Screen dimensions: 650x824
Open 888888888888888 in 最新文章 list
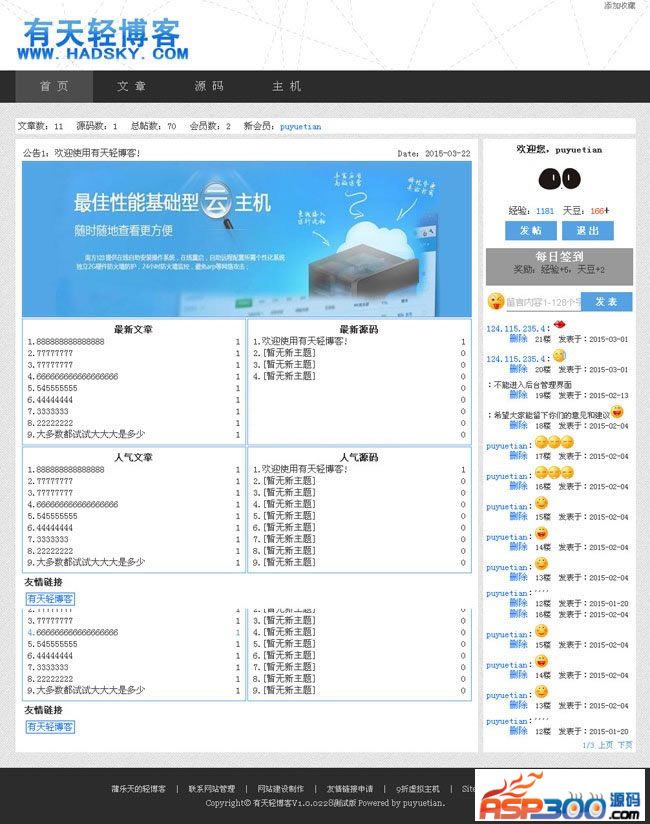(70, 342)
